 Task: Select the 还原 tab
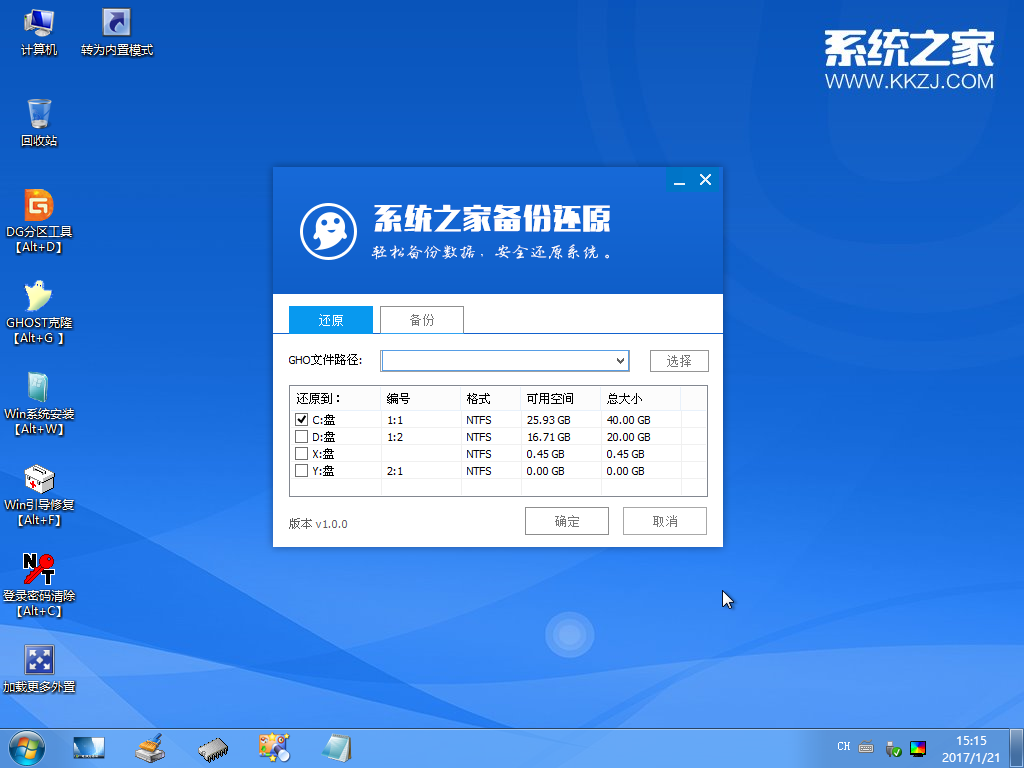point(330,319)
